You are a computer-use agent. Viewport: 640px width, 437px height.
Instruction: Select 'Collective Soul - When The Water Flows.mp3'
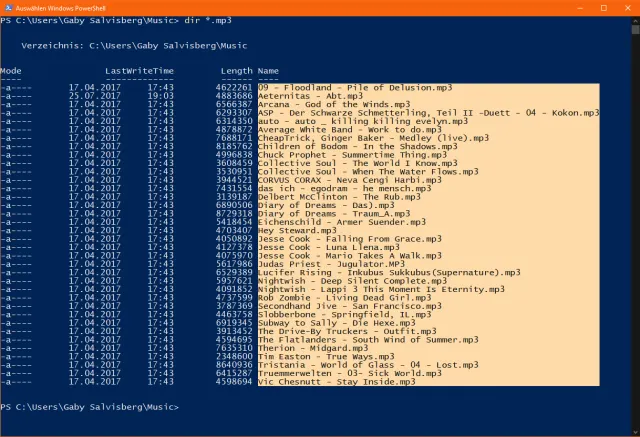pos(368,172)
